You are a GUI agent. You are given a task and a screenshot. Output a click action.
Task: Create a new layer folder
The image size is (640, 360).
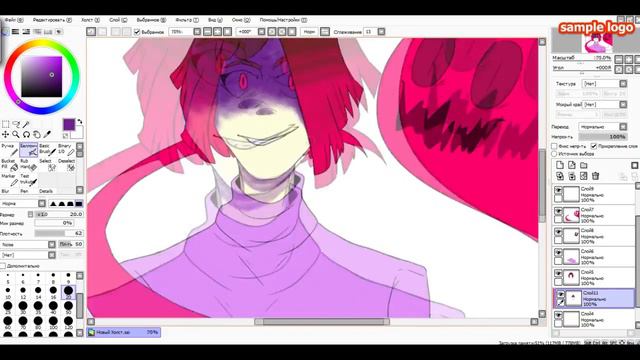coord(584,165)
